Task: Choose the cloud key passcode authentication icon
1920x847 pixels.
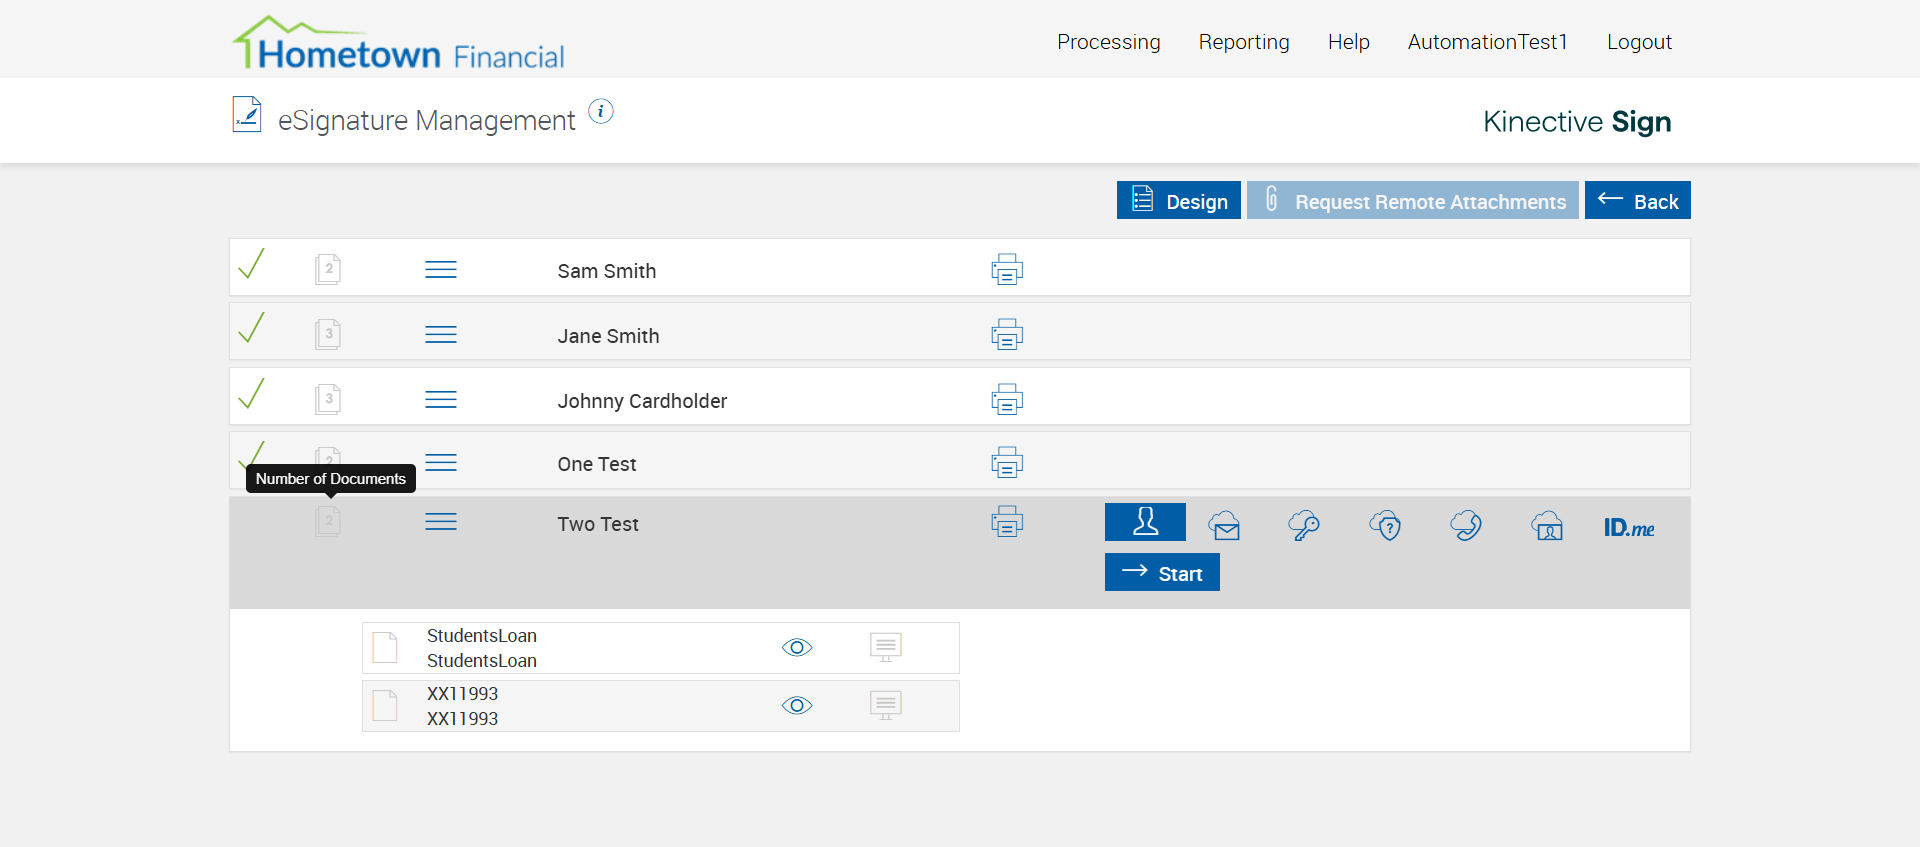Action: coord(1304,525)
